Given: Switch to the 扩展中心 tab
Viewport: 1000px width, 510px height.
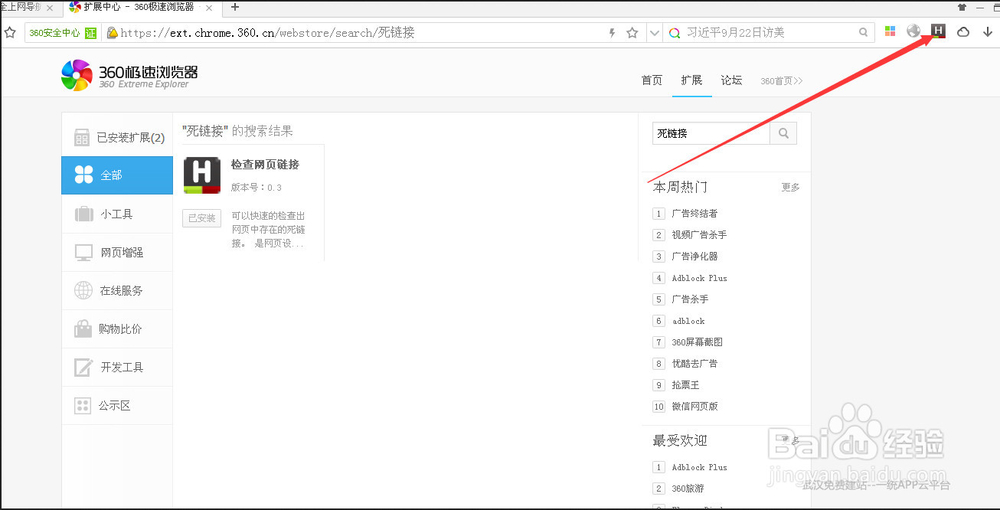Looking at the screenshot, I should point(141,8).
